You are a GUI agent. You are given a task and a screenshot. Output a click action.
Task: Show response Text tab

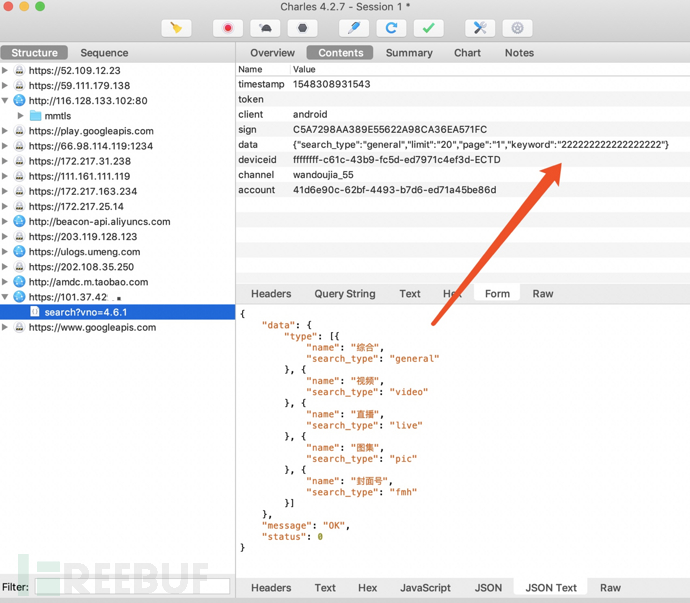[325, 588]
